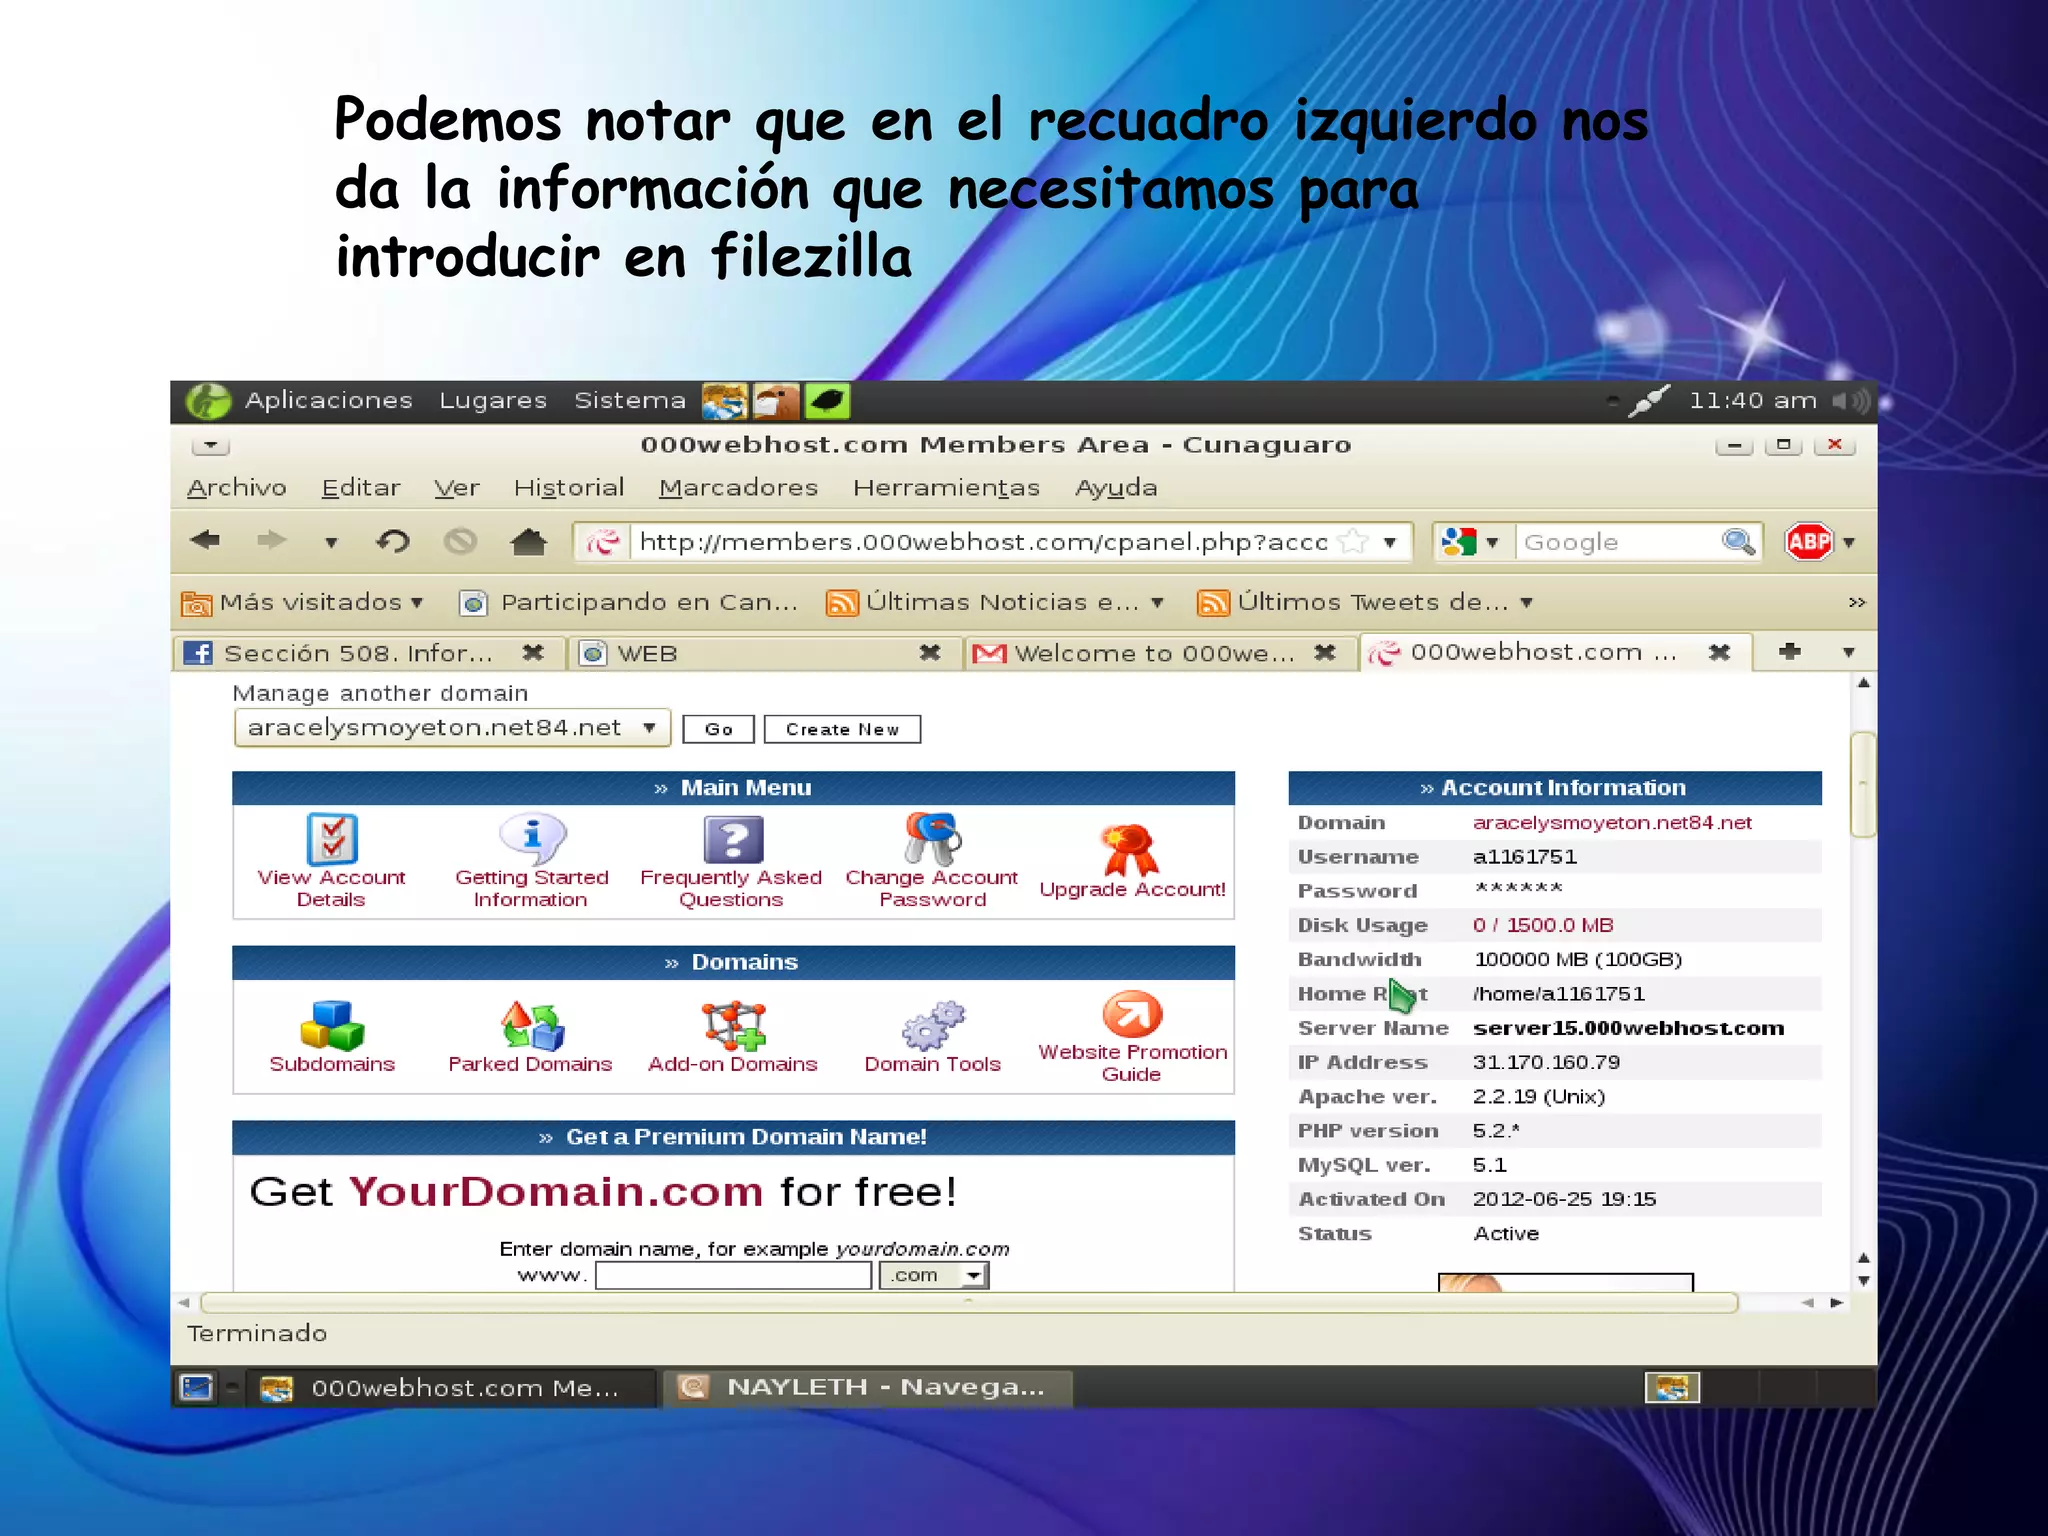Open the Add-on Domains icon
The height and width of the screenshot is (1536, 2048).
point(733,1025)
